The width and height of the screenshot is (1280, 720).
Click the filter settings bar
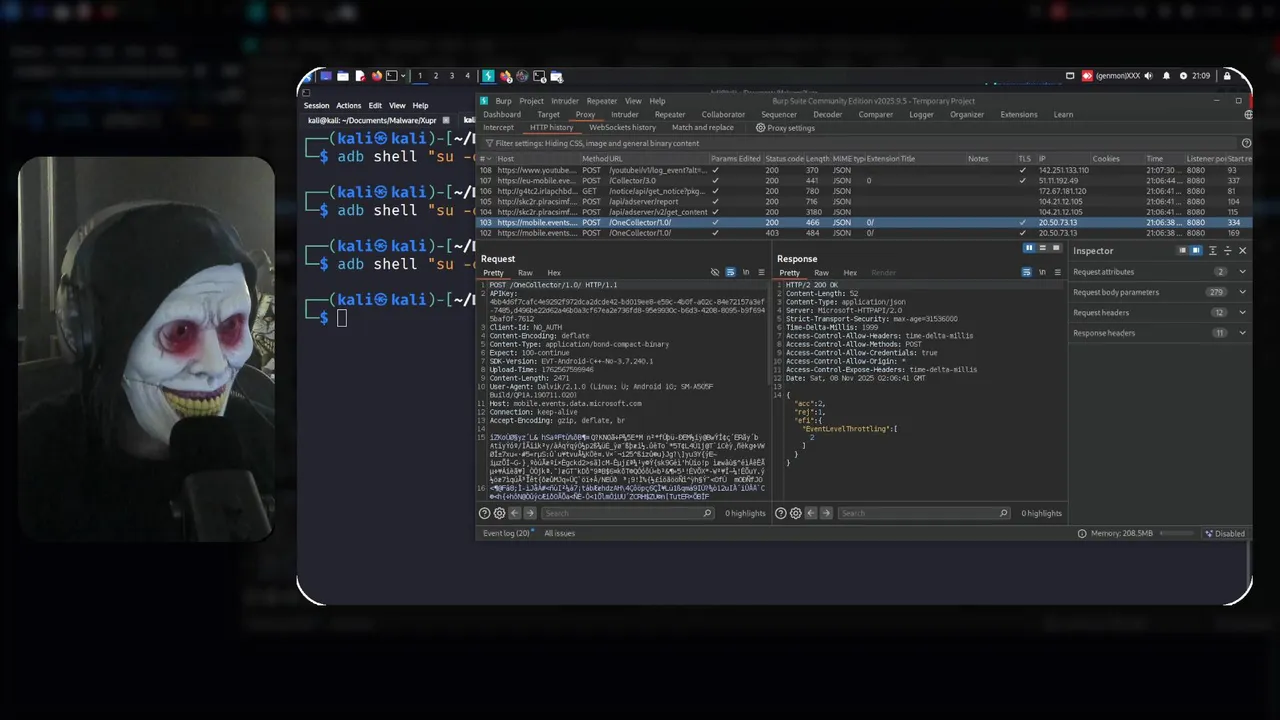pos(860,143)
